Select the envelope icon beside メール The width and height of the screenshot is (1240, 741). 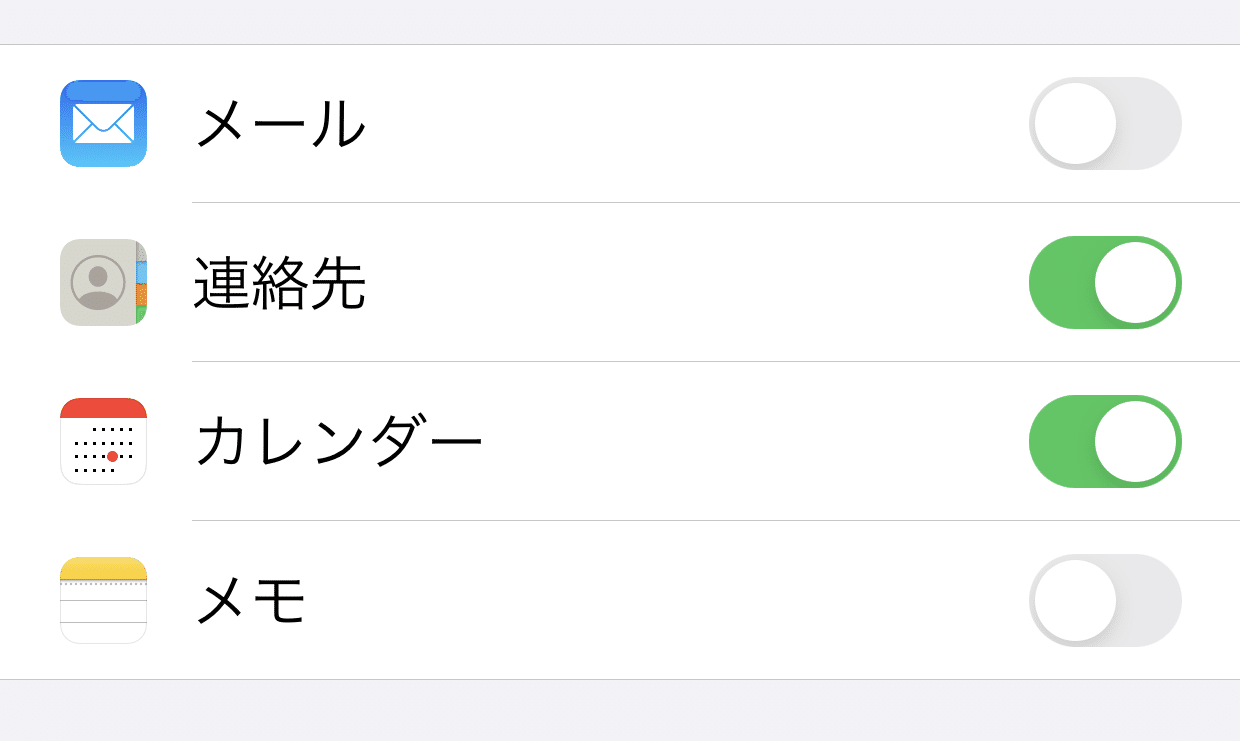(103, 123)
